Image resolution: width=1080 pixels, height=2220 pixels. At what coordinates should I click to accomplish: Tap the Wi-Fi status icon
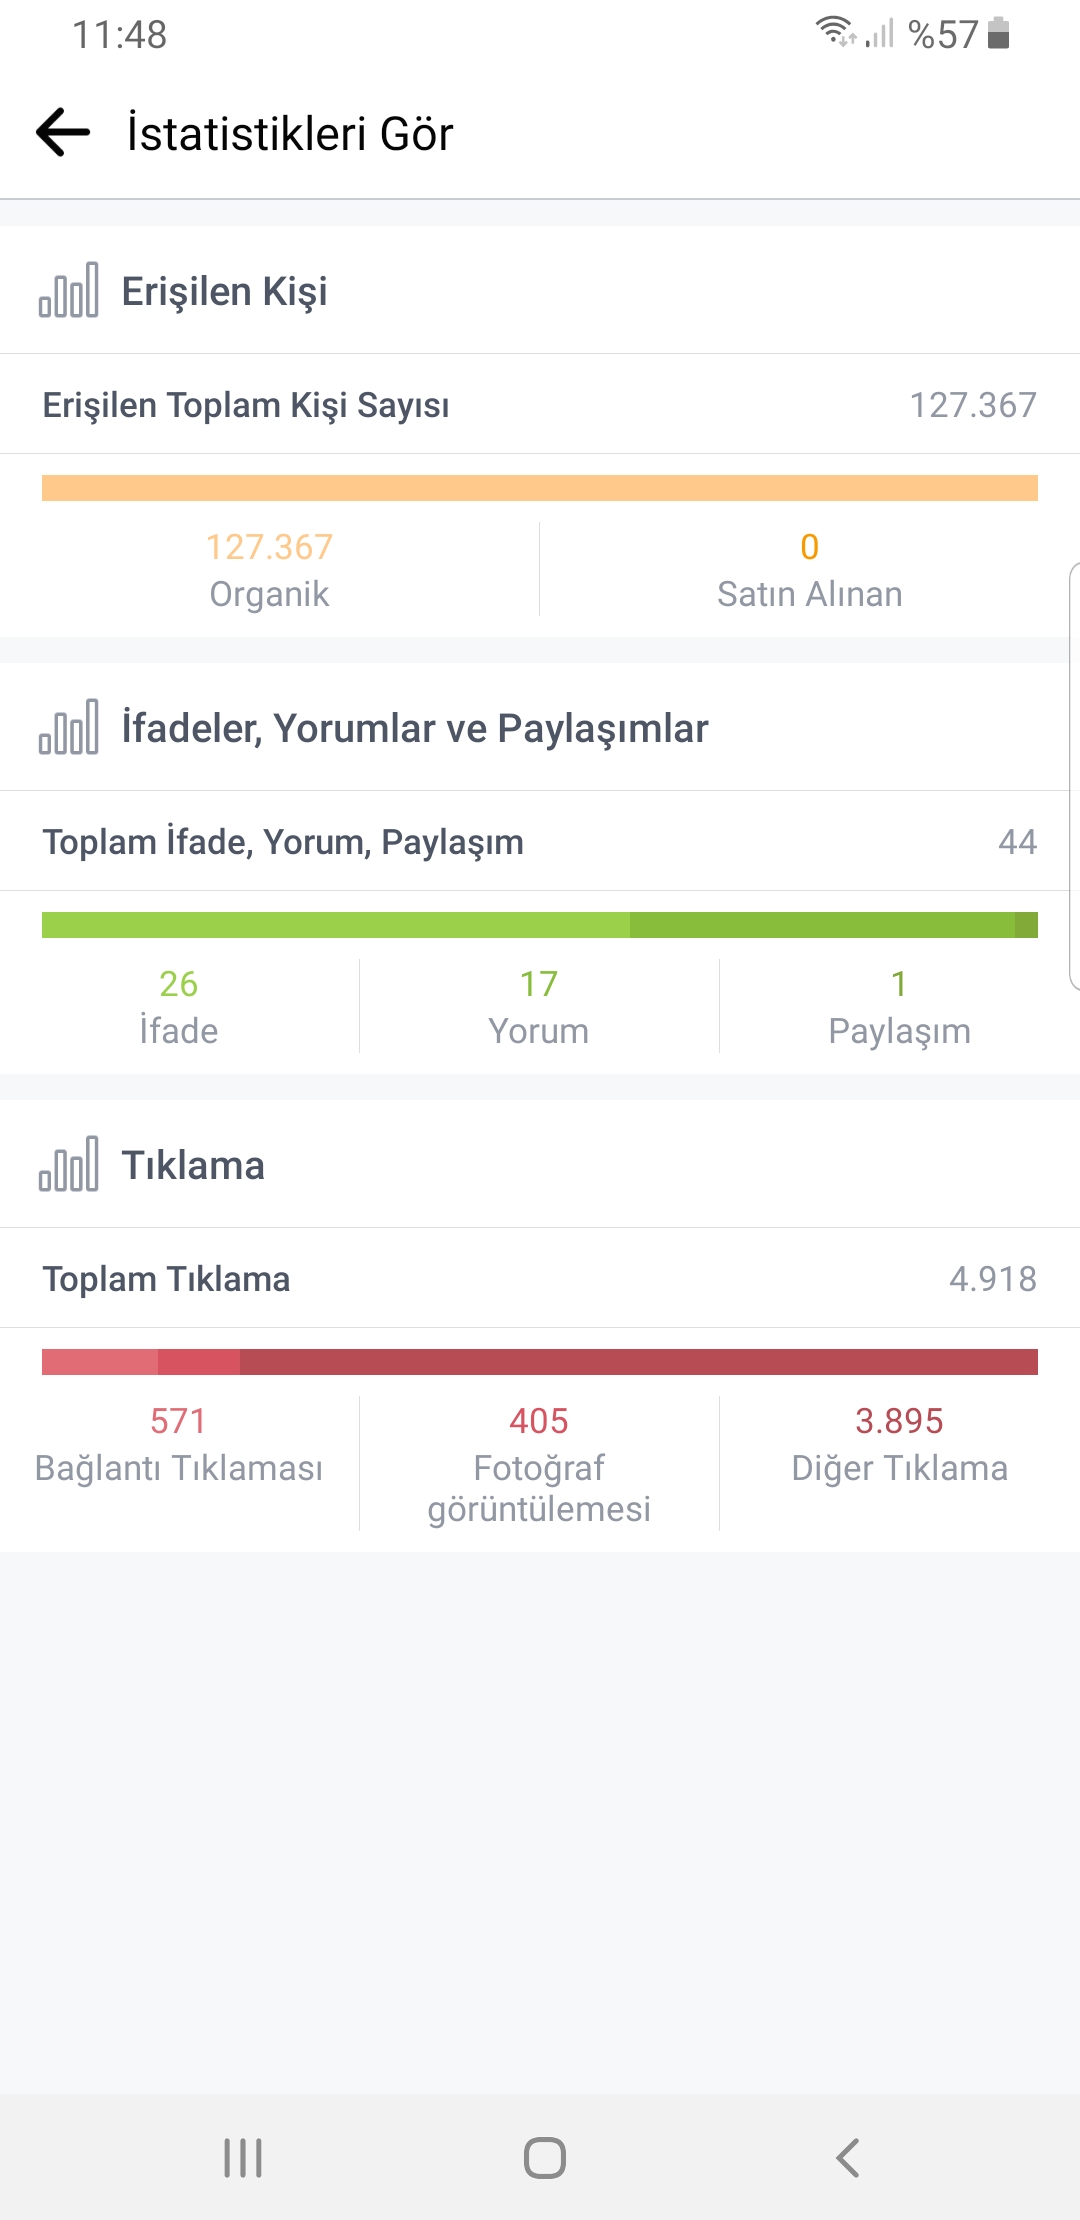[835, 33]
